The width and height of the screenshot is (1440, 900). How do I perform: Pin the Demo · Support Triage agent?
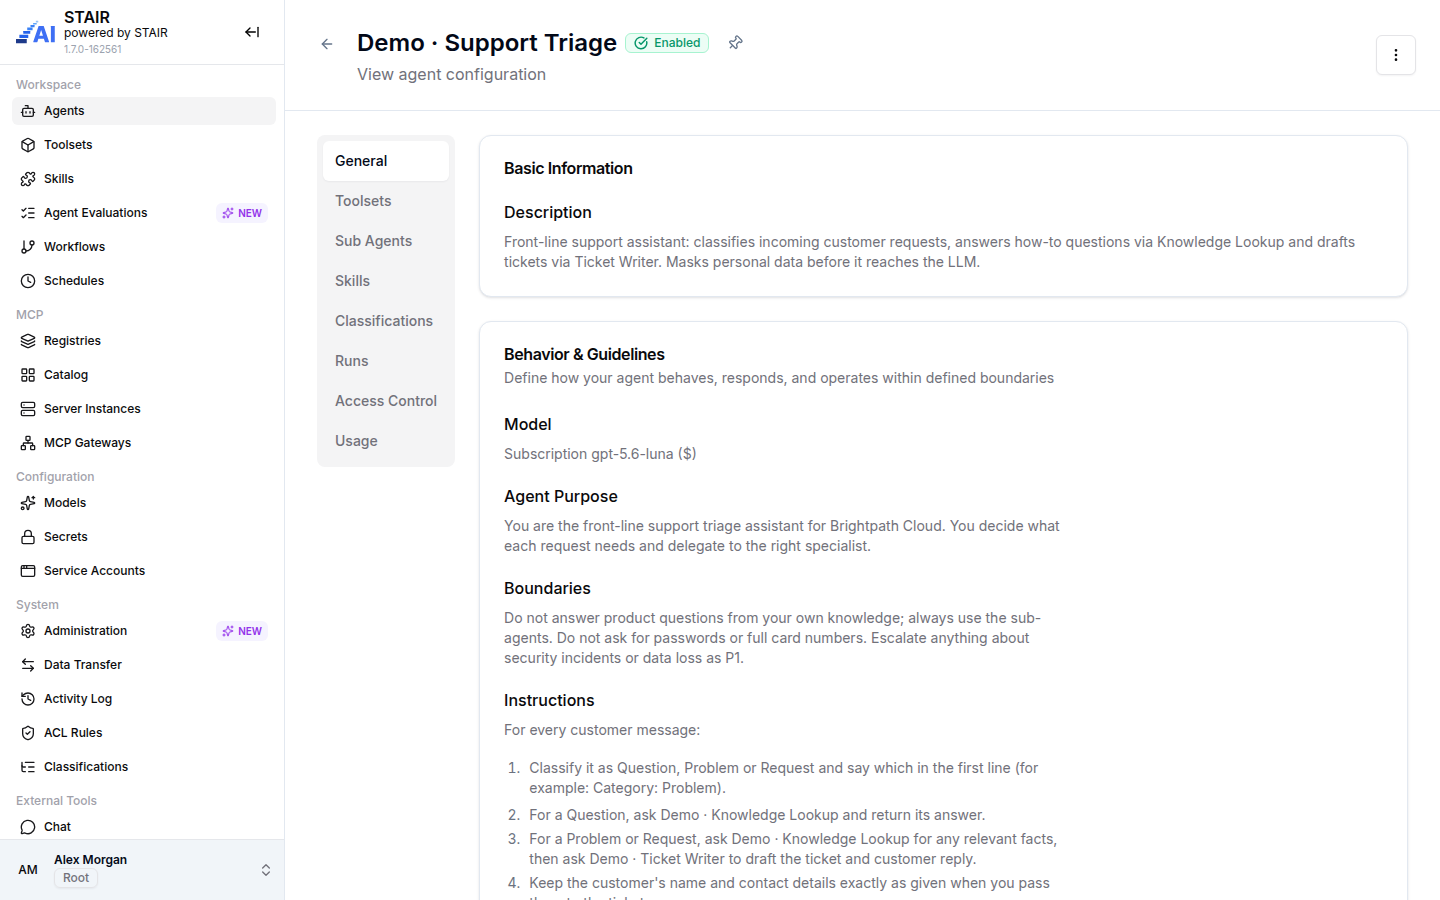(735, 42)
